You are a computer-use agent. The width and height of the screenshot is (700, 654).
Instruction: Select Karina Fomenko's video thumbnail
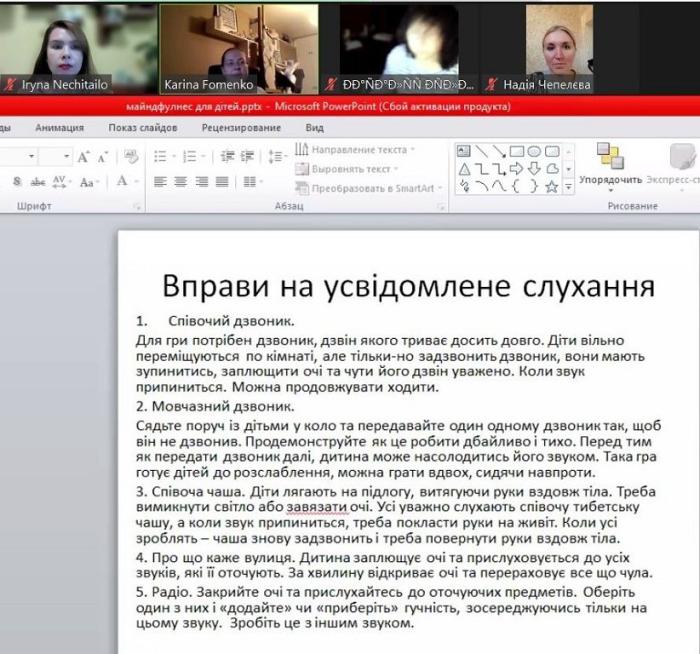tap(238, 47)
